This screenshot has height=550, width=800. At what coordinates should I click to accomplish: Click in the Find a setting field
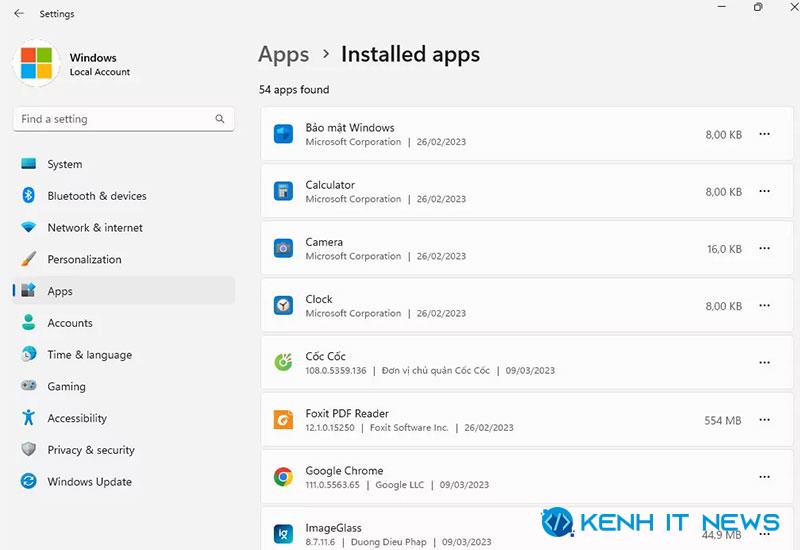click(124, 119)
